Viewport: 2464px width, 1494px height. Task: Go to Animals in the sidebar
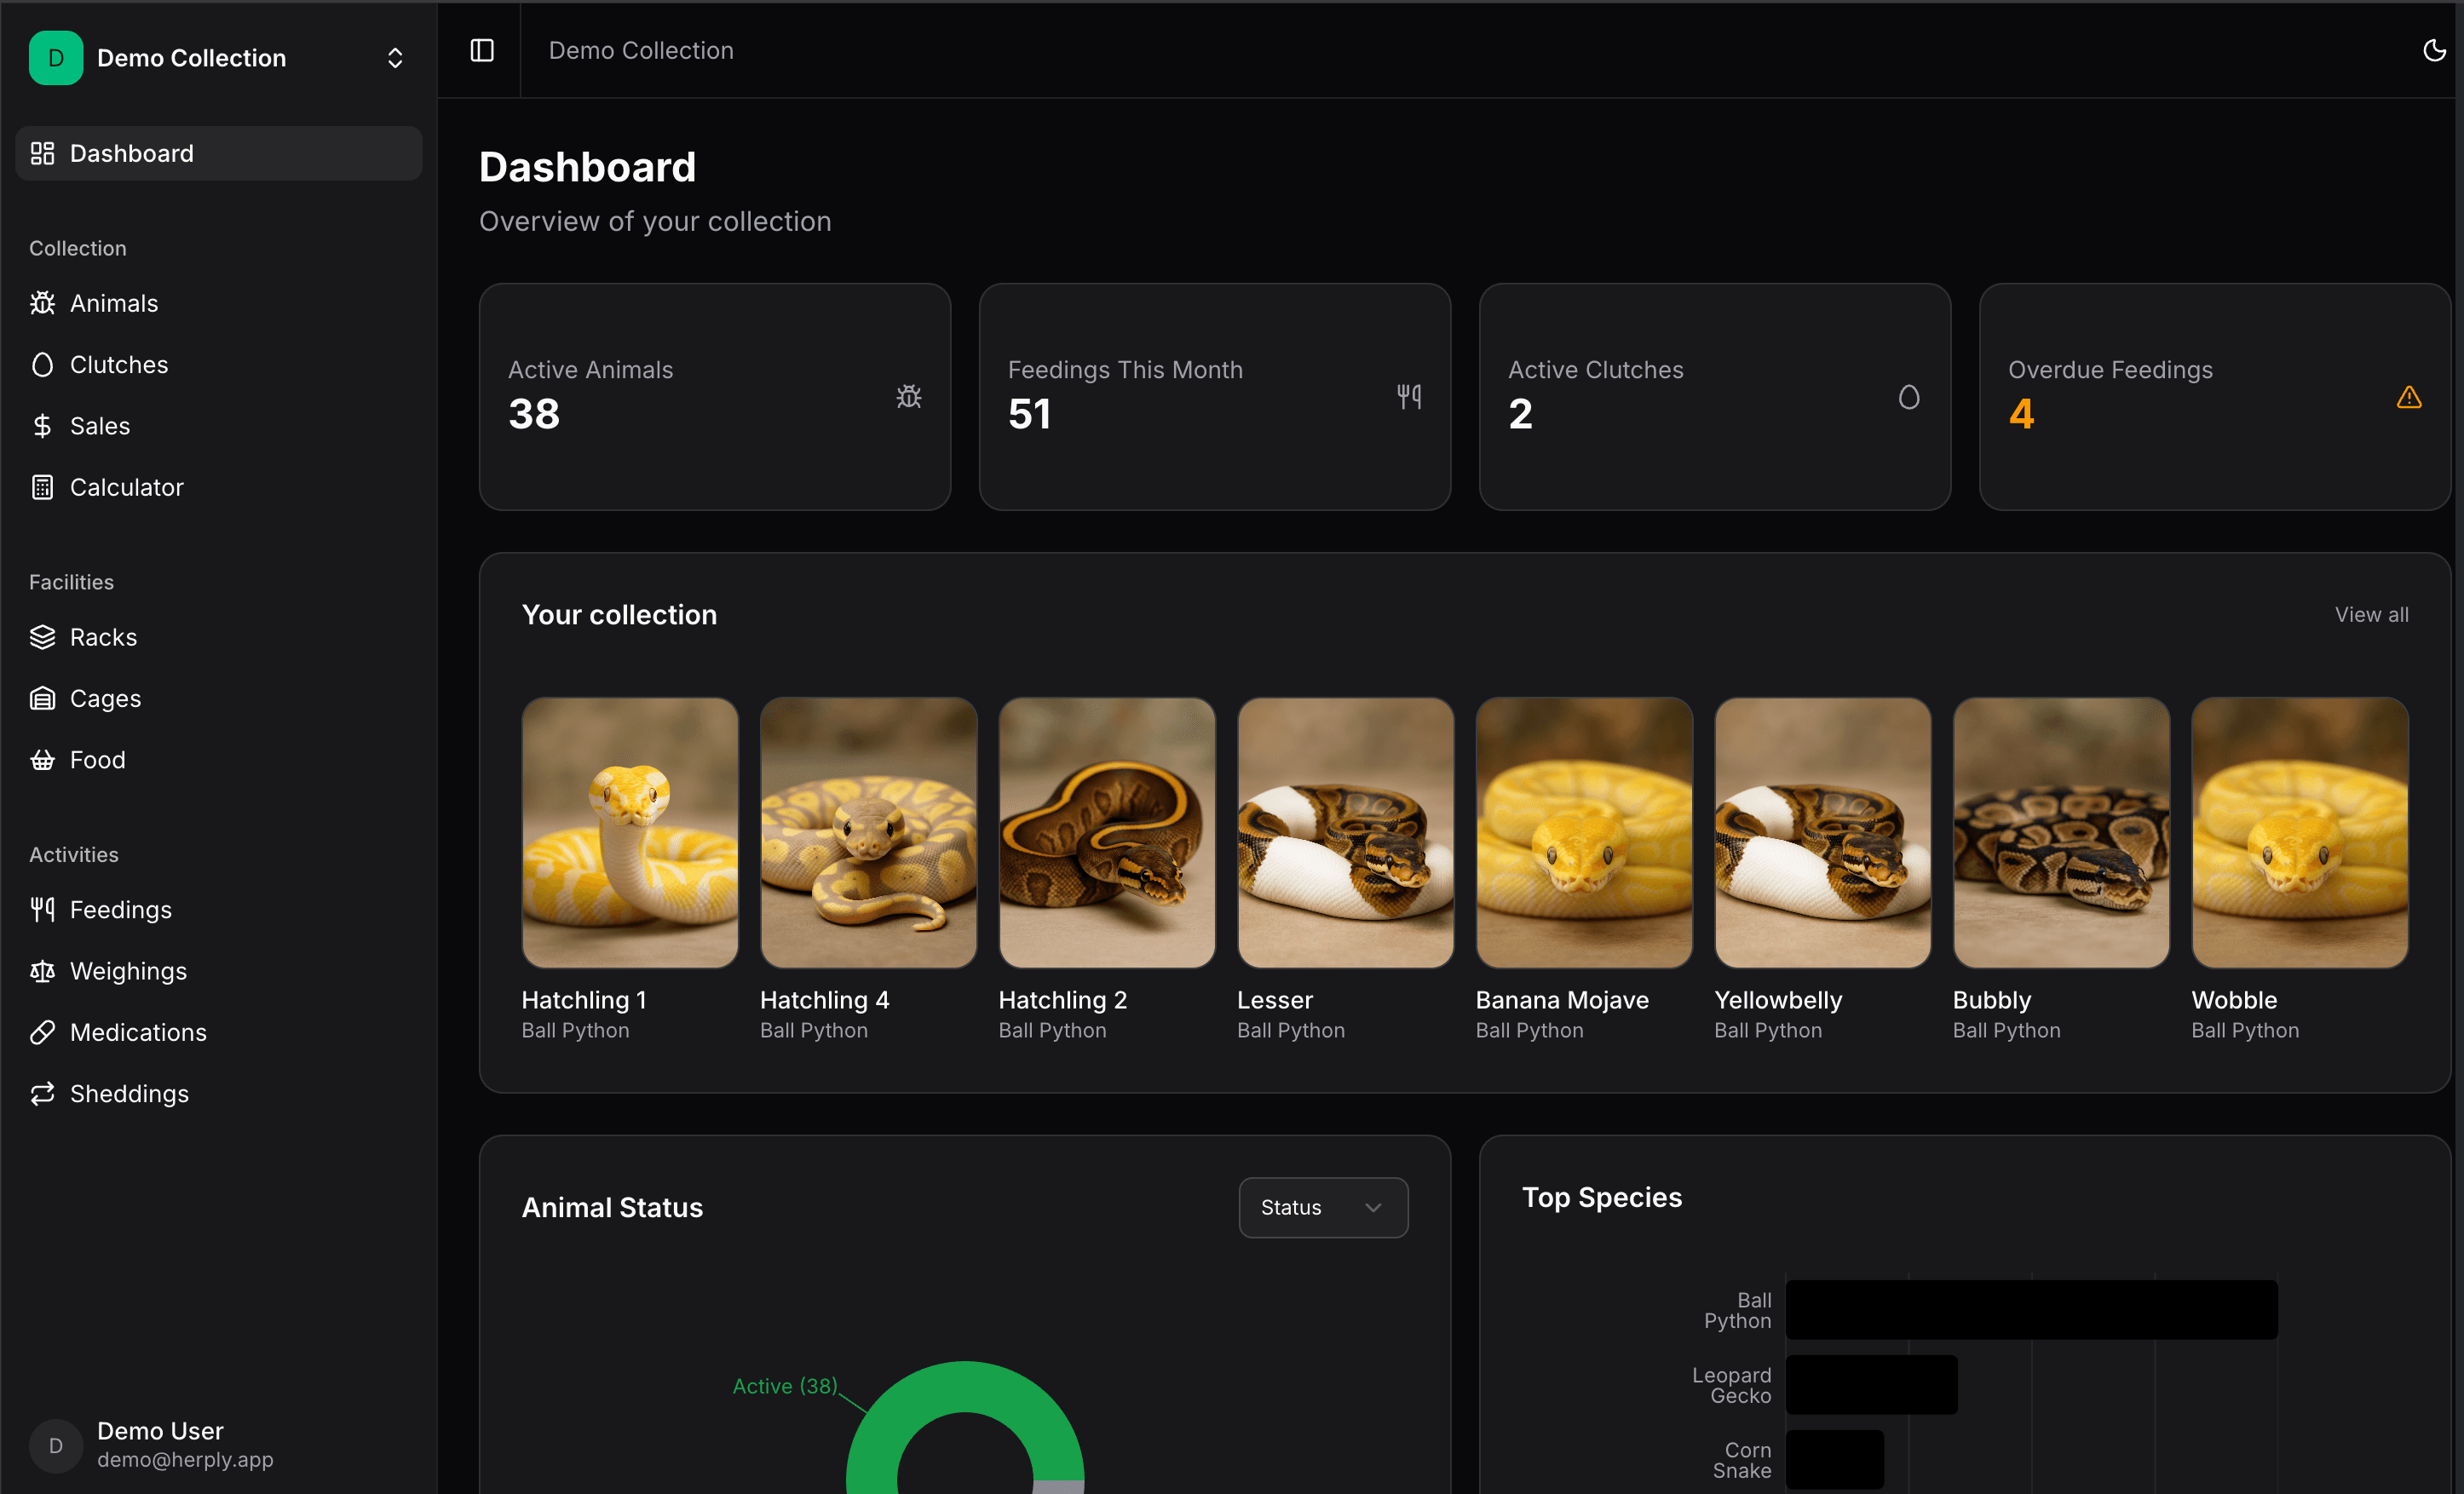click(x=219, y=303)
